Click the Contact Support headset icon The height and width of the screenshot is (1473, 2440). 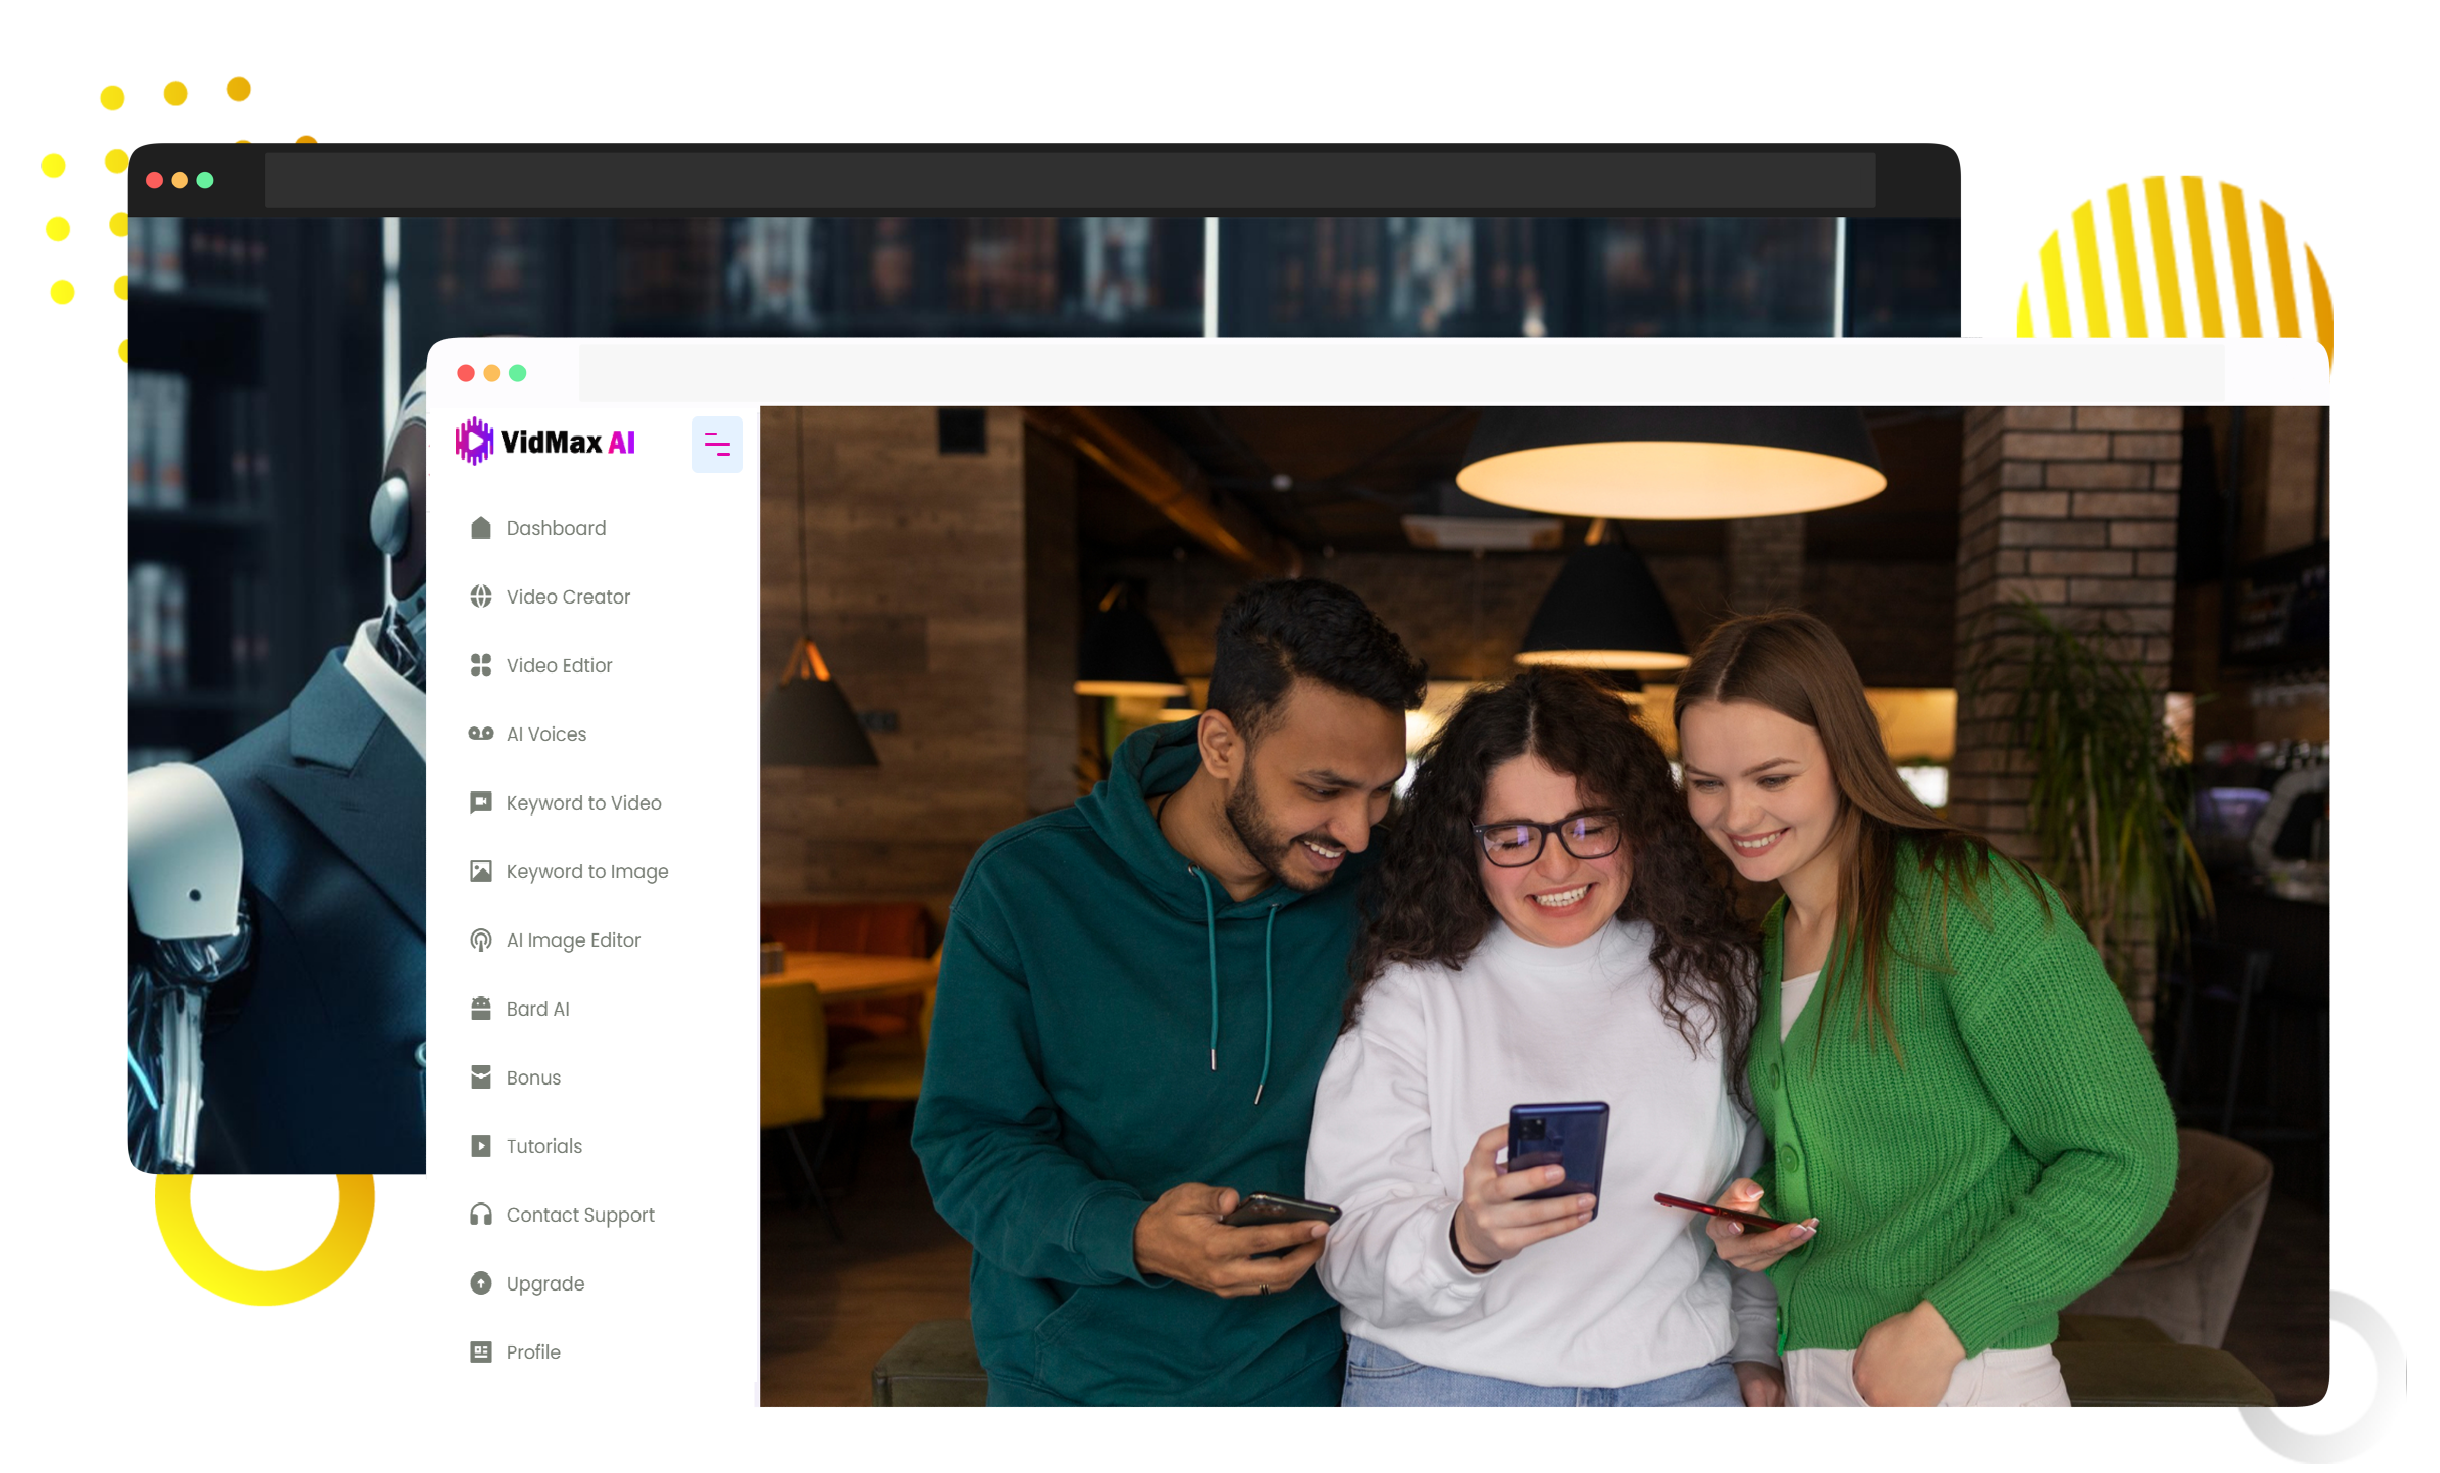[481, 1215]
